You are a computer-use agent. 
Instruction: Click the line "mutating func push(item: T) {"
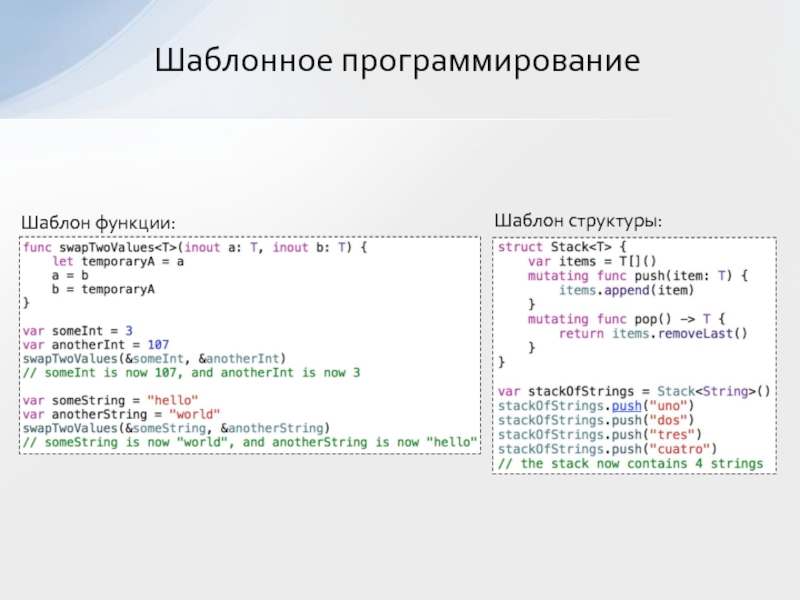click(x=638, y=276)
